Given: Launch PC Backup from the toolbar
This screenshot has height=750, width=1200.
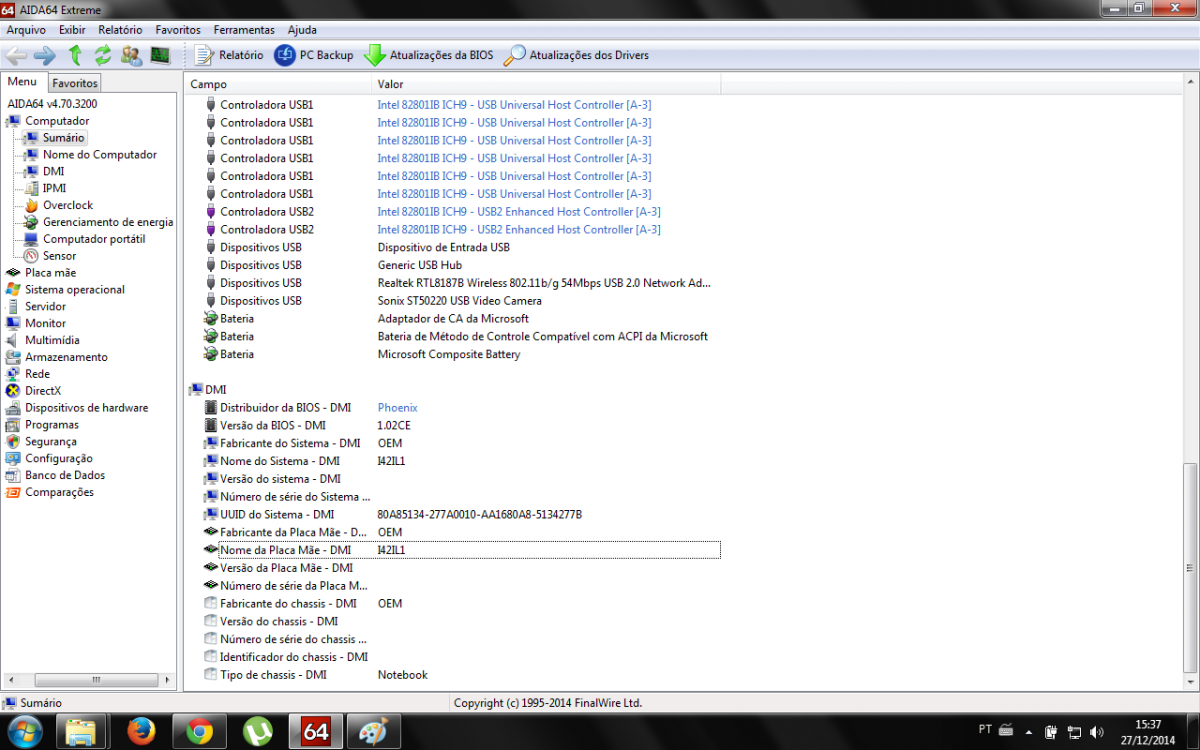Looking at the screenshot, I should (314, 55).
